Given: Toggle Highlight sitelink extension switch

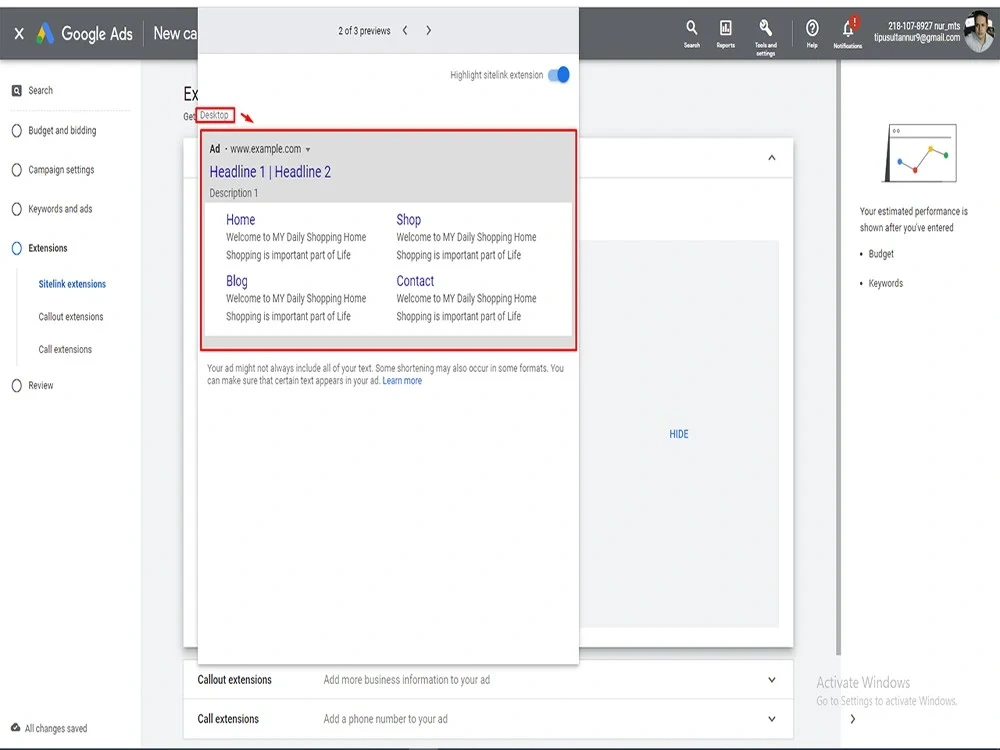Looking at the screenshot, I should pyautogui.click(x=559, y=75).
